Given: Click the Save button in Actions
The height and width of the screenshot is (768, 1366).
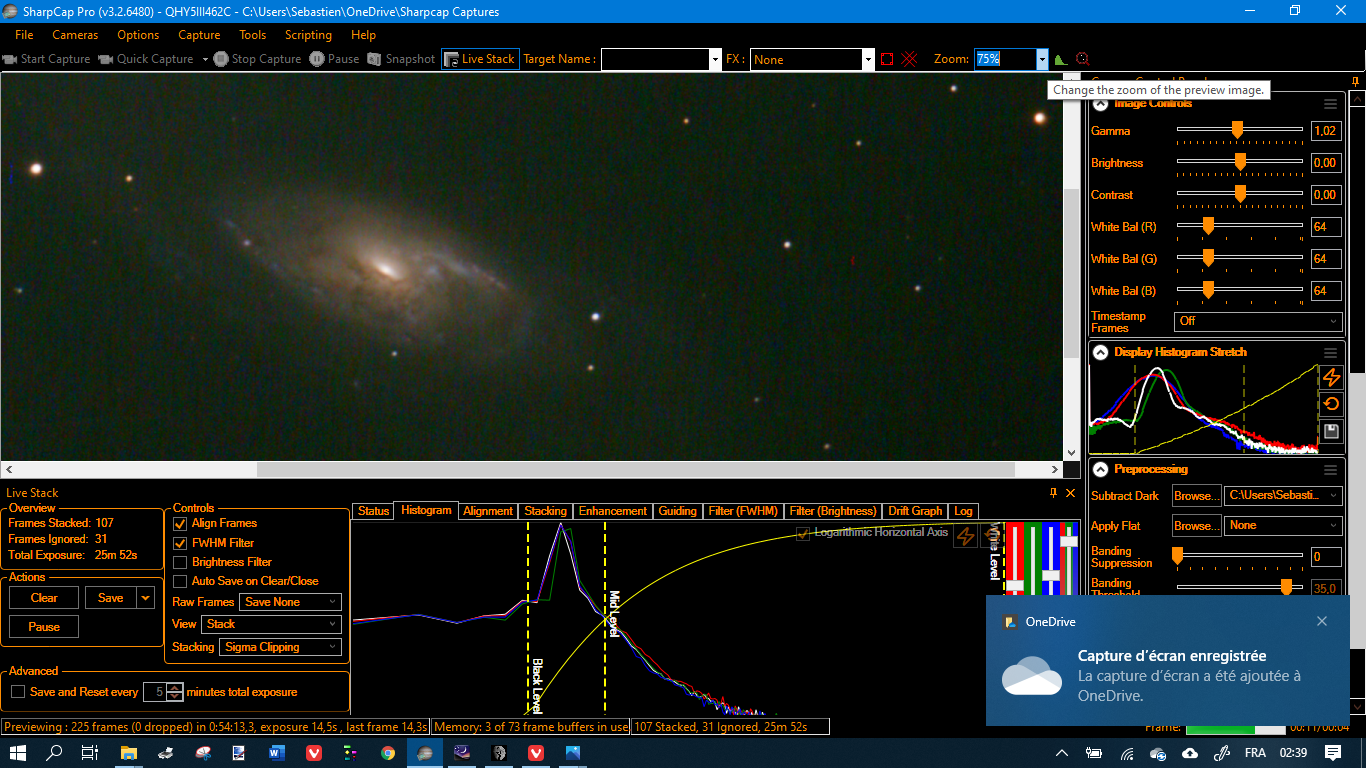Looking at the screenshot, I should click(x=111, y=598).
